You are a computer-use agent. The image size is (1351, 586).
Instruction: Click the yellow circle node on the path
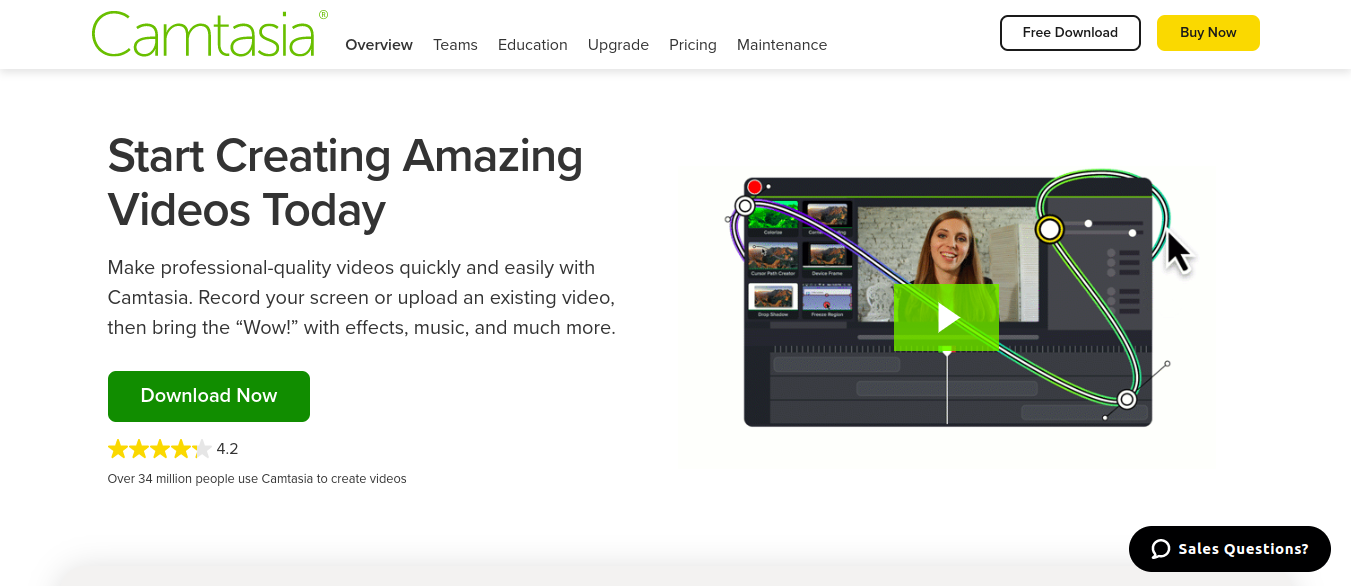pyautogui.click(x=1049, y=230)
